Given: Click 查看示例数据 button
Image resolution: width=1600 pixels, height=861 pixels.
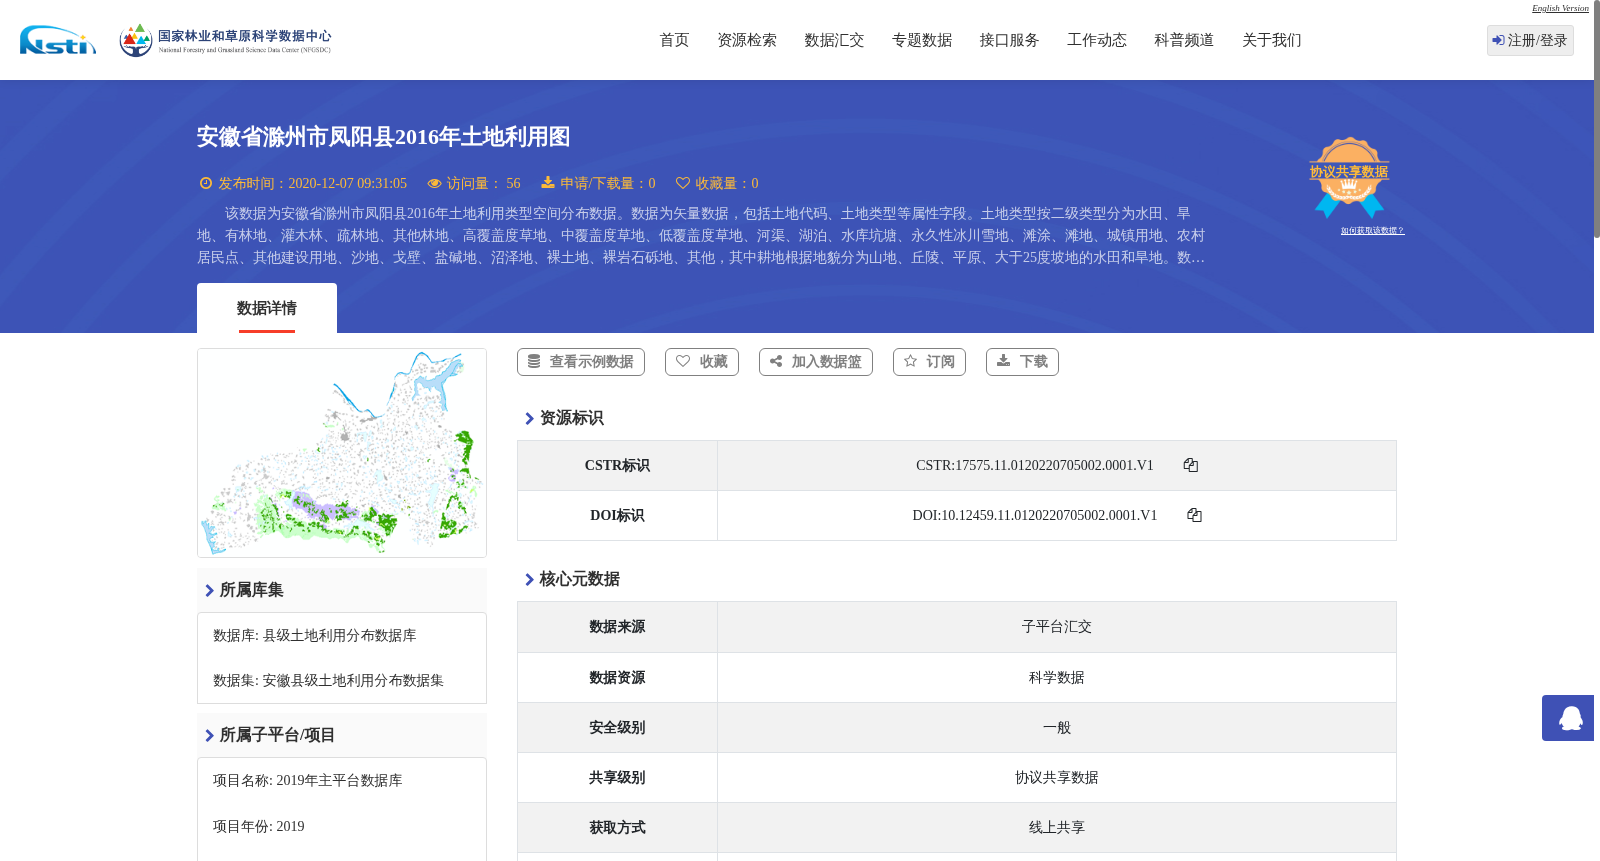Looking at the screenshot, I should [581, 362].
